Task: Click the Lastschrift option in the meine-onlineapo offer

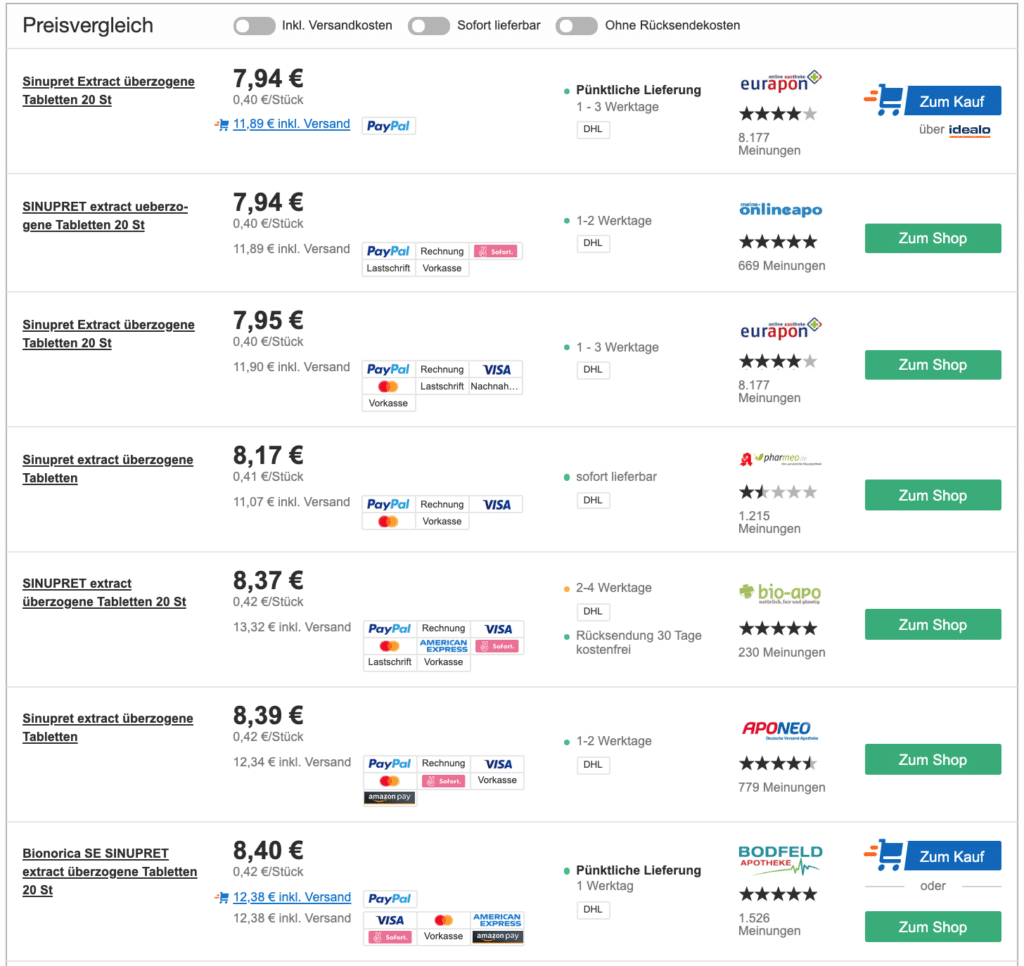Action: click(389, 268)
